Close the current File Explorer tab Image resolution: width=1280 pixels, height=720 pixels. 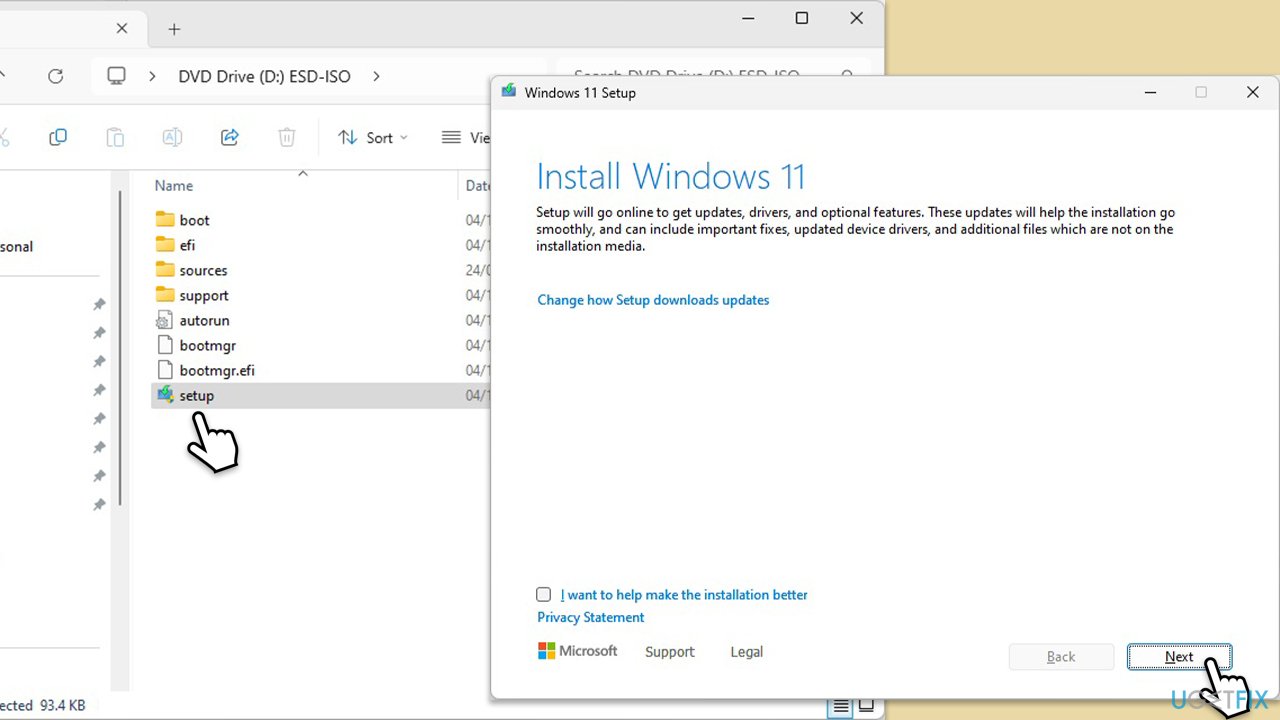pyautogui.click(x=122, y=28)
